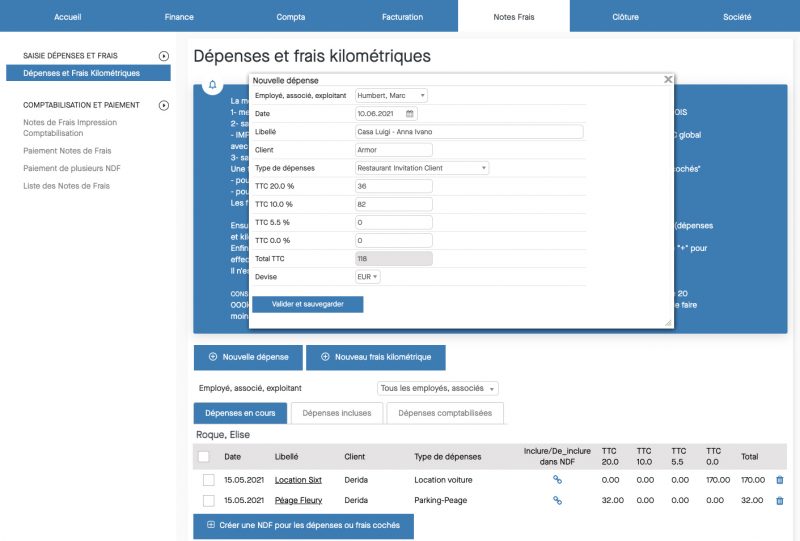Open the Tous les employés, associés filter
Image resolution: width=800 pixels, height=541 pixels.
tap(437, 388)
